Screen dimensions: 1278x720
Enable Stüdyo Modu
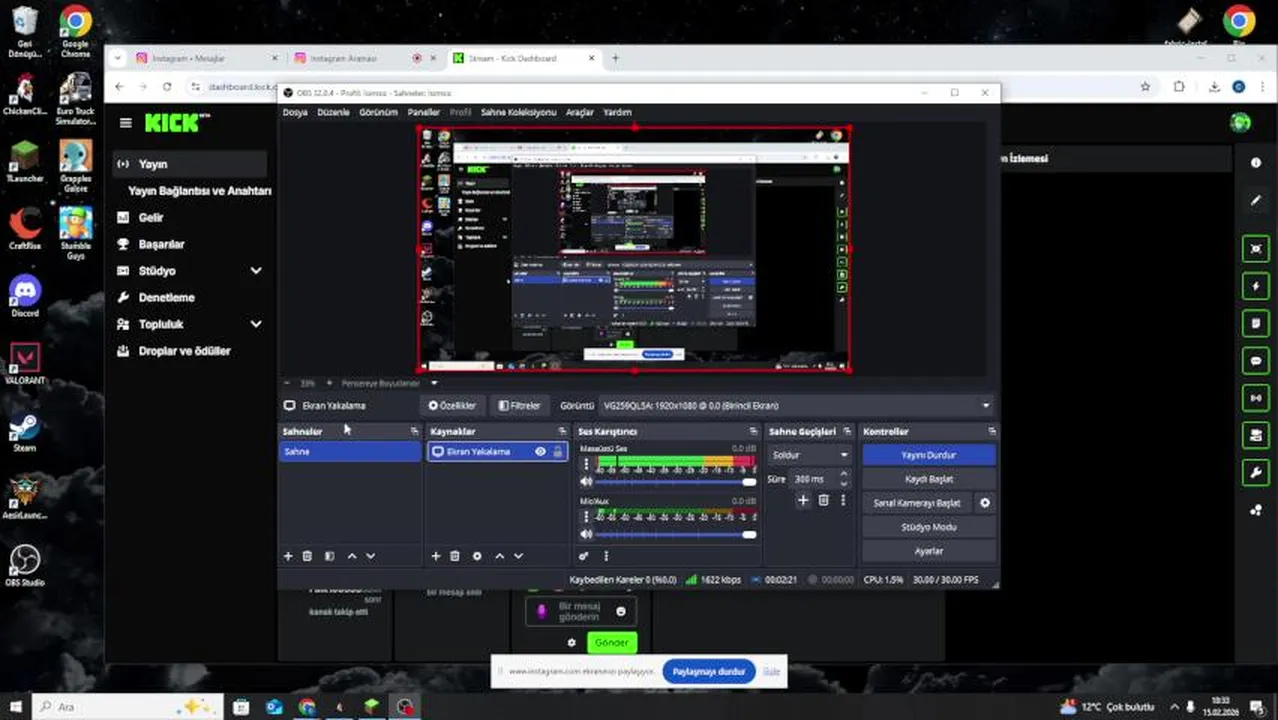pyautogui.click(x=929, y=527)
